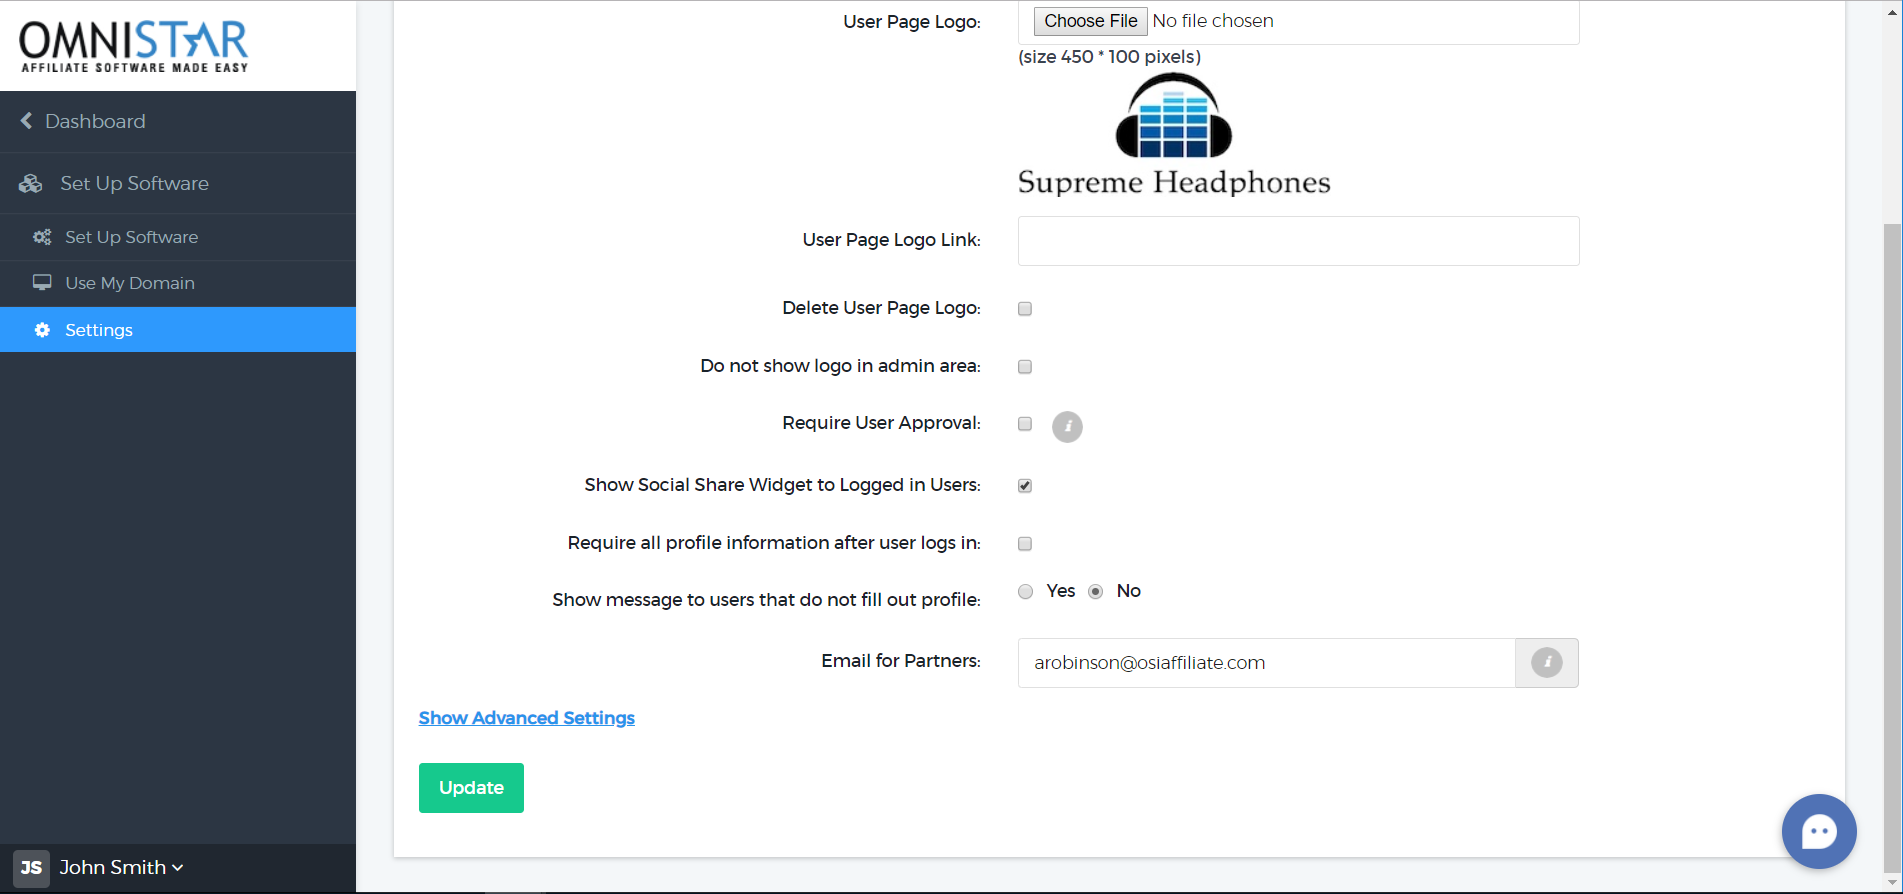The width and height of the screenshot is (1903, 894).
Task: Select No for show message to users
Action: (x=1096, y=592)
